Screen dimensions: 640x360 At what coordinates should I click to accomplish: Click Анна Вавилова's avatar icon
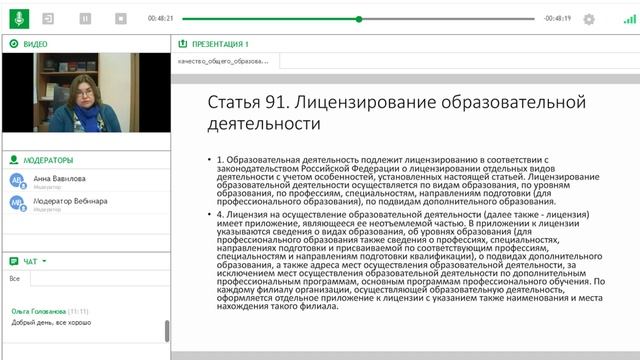coord(18,180)
